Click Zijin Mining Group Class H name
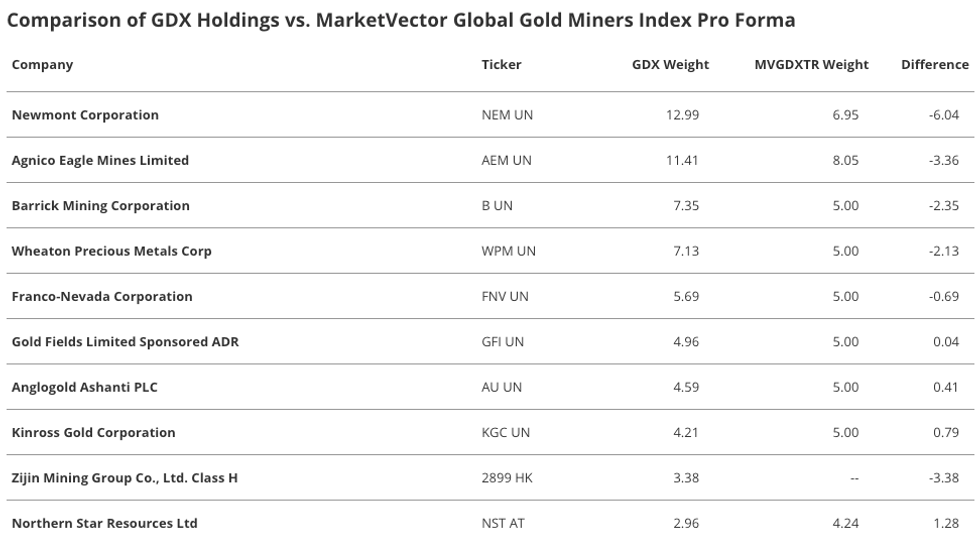 [124, 478]
